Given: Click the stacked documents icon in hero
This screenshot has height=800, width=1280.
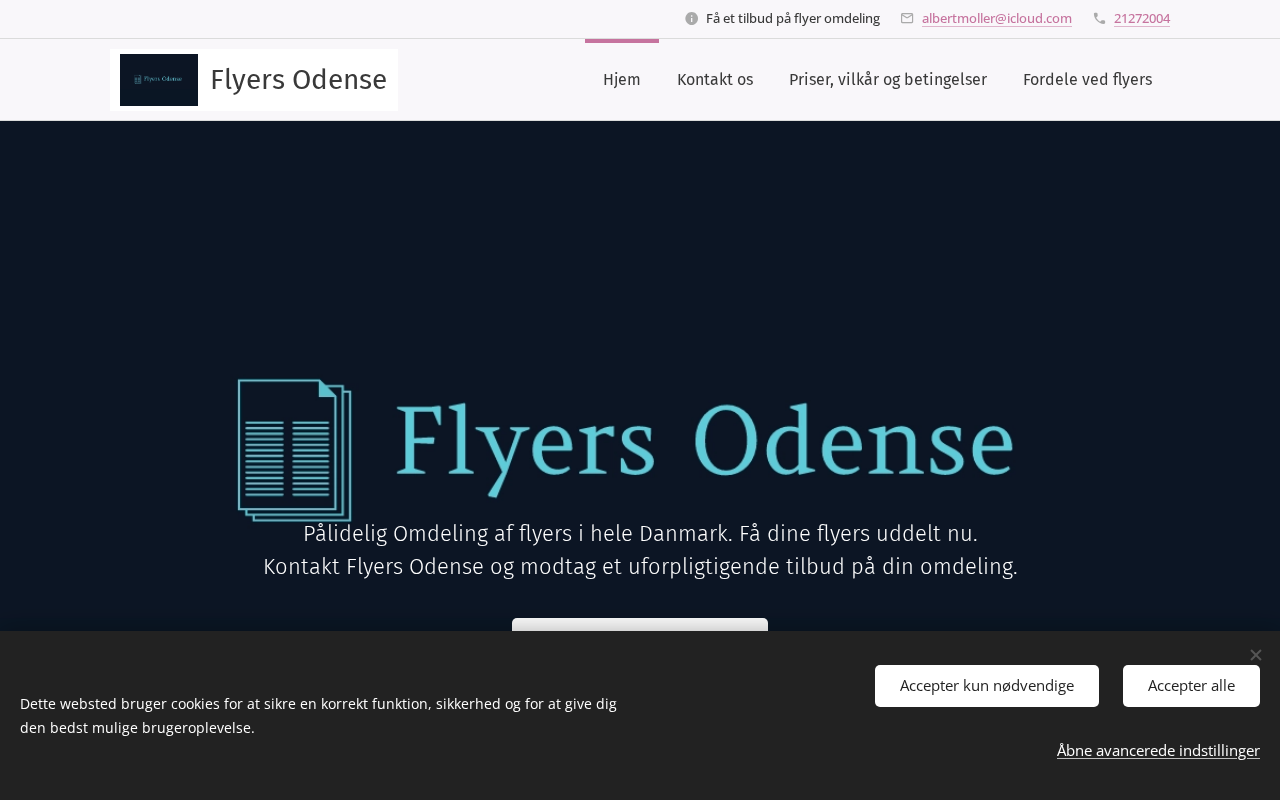Looking at the screenshot, I should tap(295, 450).
